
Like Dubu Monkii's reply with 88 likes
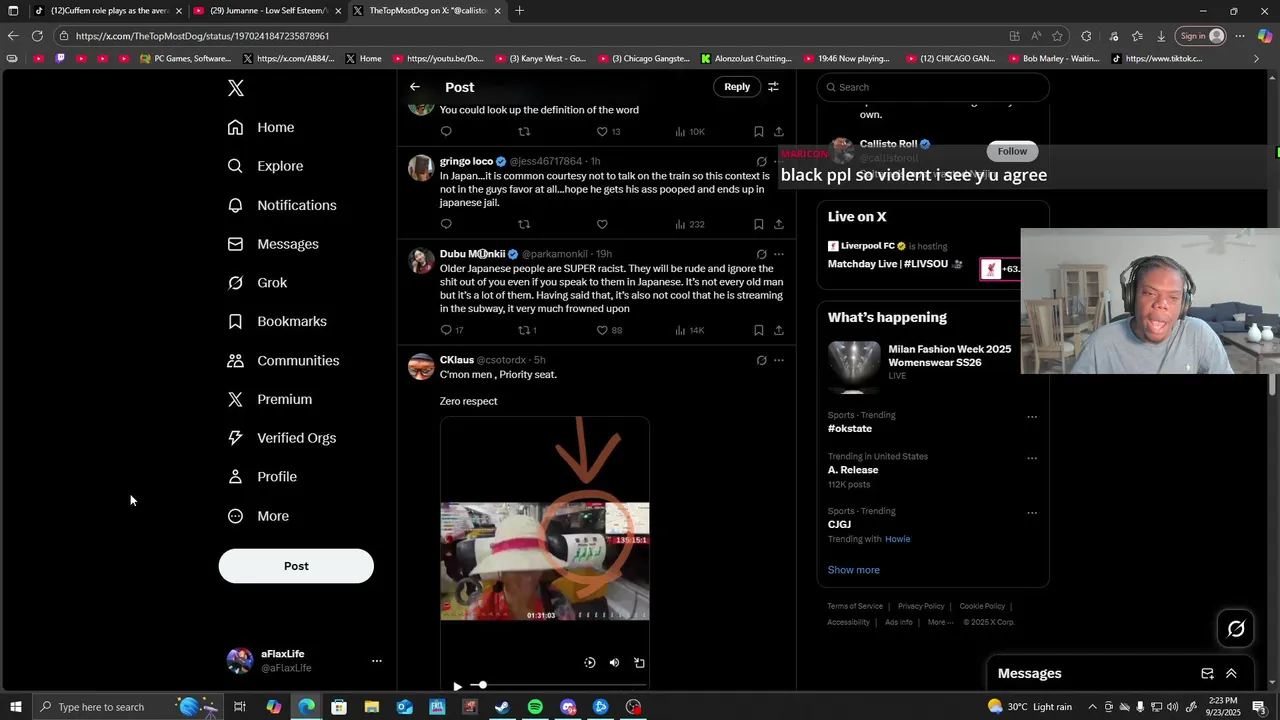(602, 330)
